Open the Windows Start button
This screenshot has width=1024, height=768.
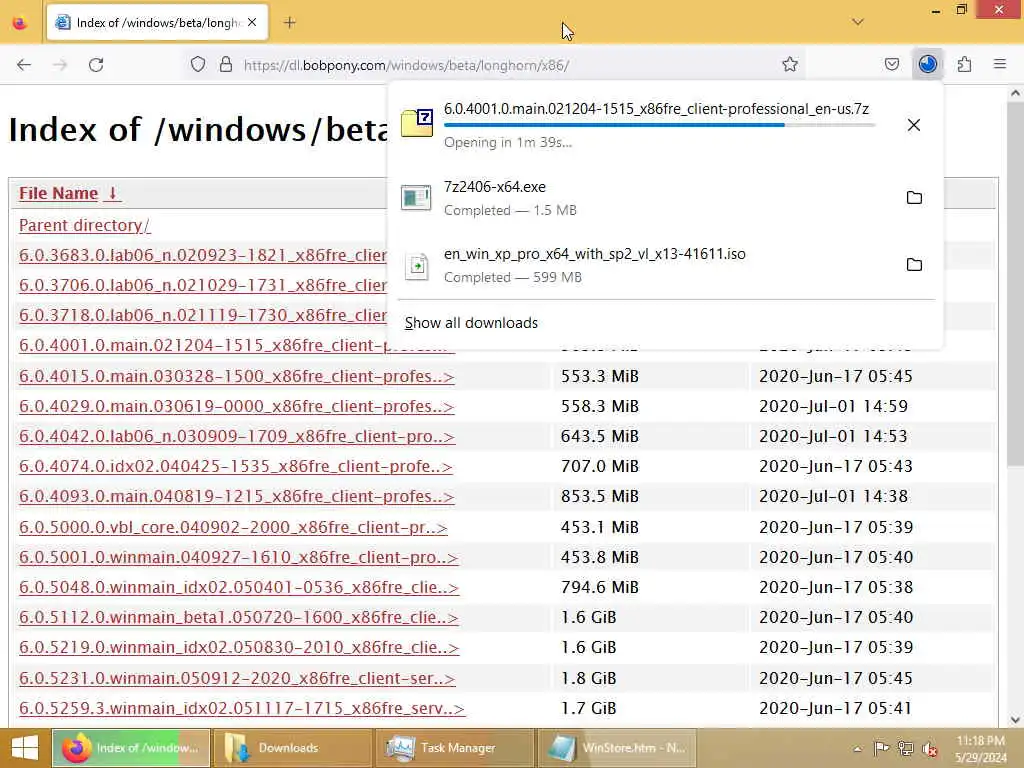[x=25, y=748]
